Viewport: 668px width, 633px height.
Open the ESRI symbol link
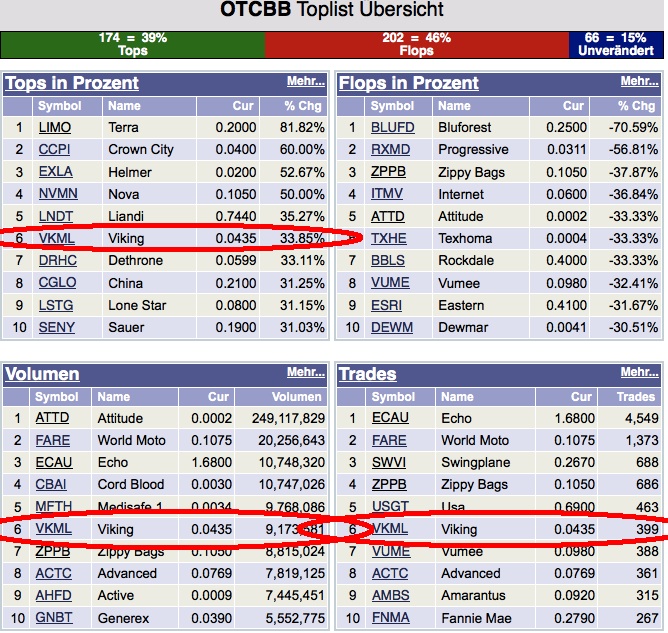pyautogui.click(x=386, y=305)
